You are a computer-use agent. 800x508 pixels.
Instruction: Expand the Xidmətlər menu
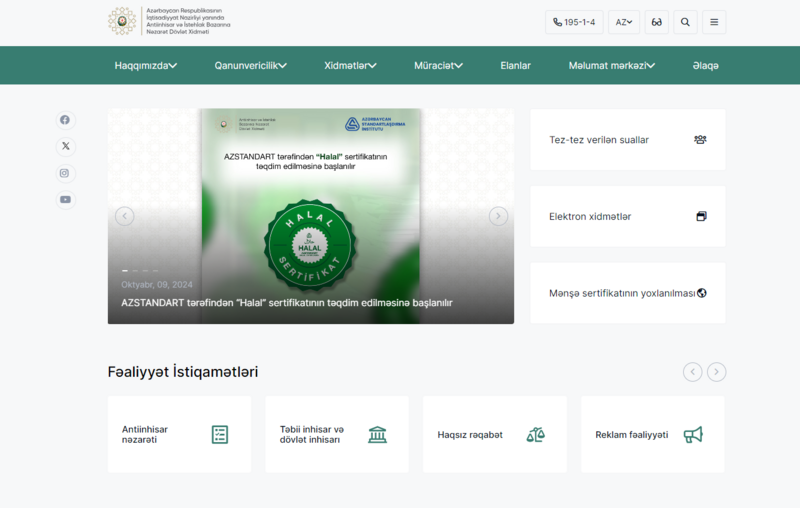350,65
